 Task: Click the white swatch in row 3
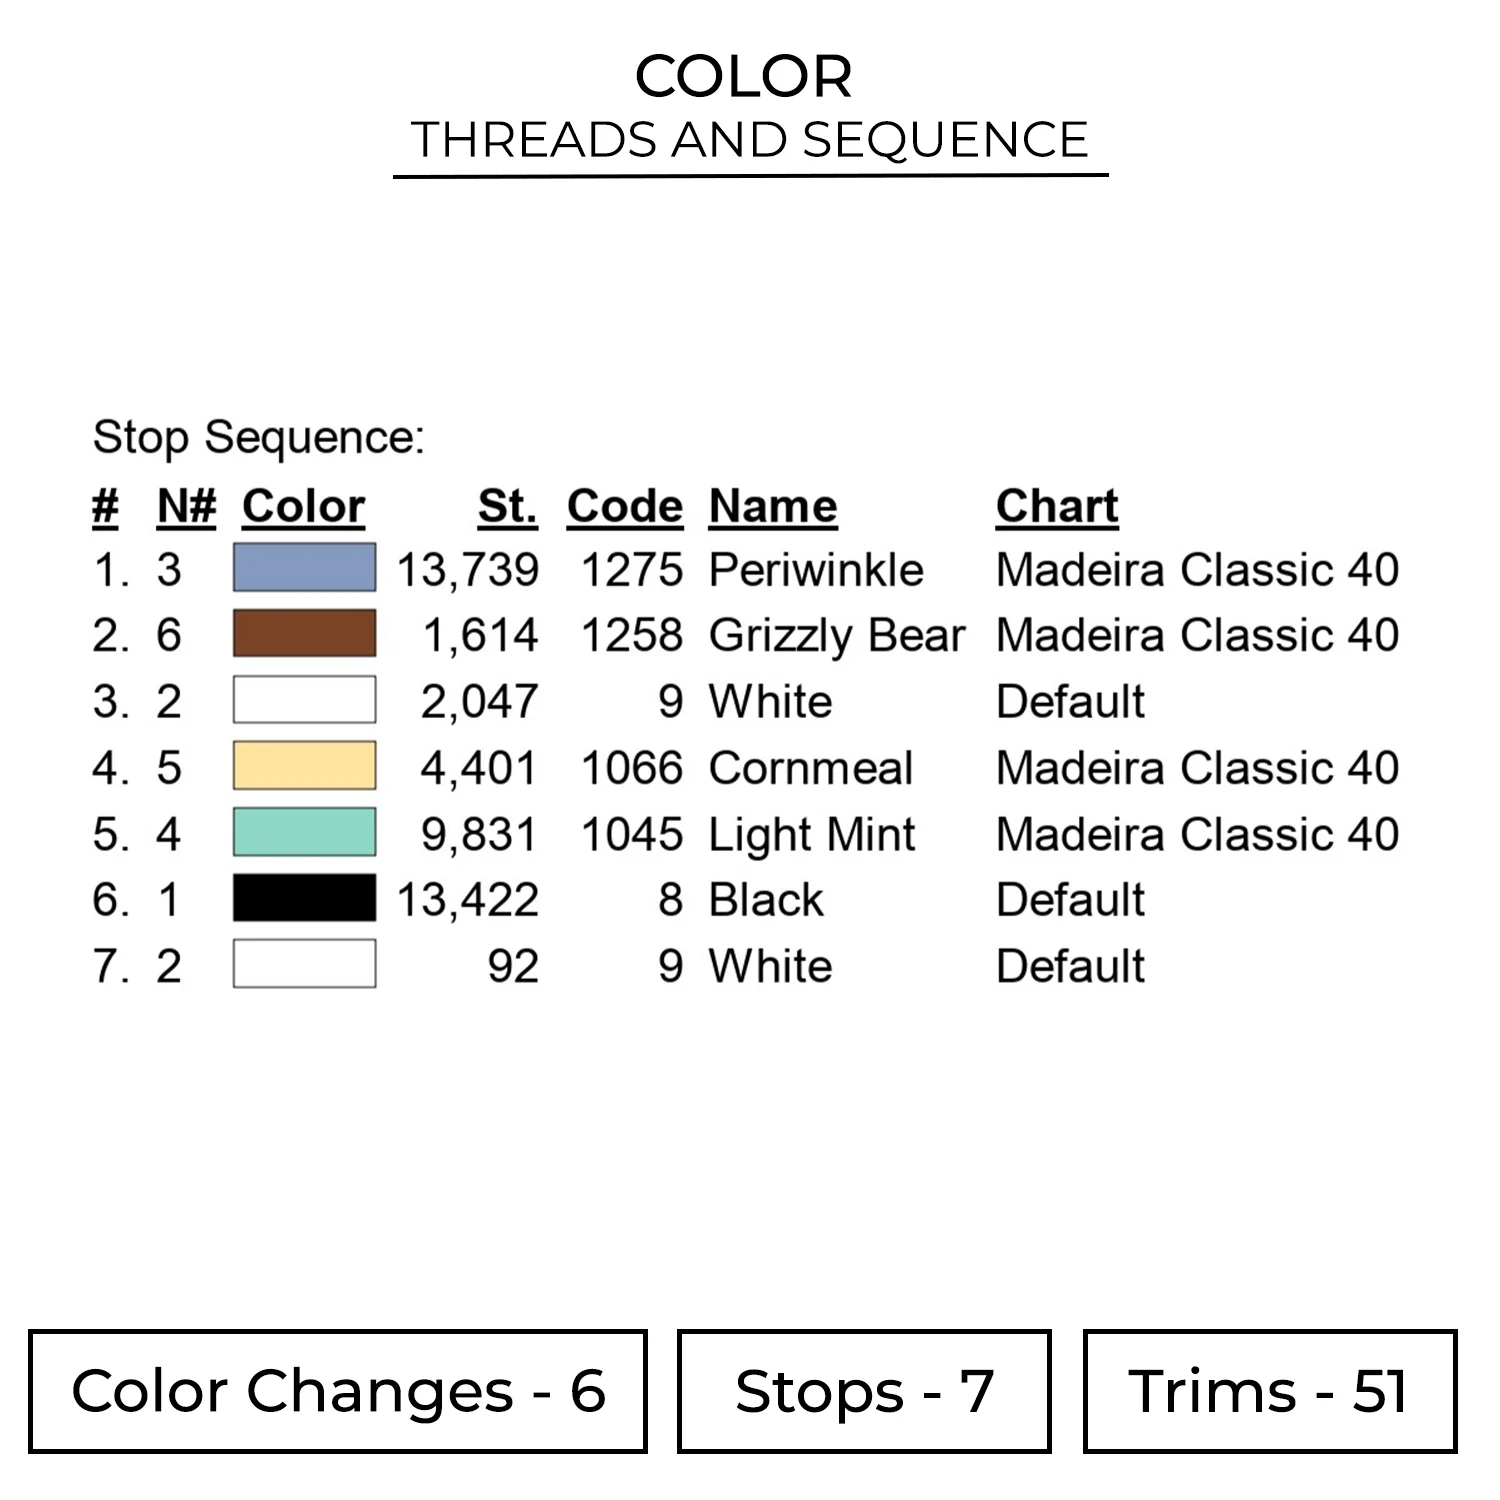coord(304,700)
